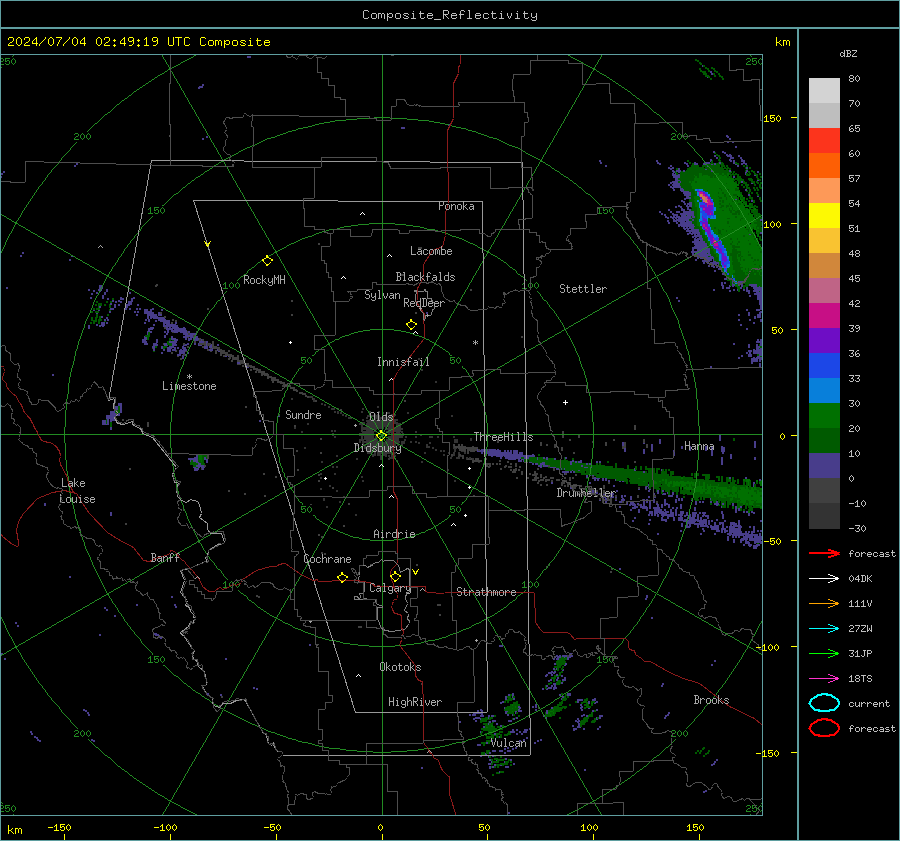This screenshot has width=900, height=841.
Task: Click the bright yellow 51-54 dBZ swatch
Action: click(824, 216)
